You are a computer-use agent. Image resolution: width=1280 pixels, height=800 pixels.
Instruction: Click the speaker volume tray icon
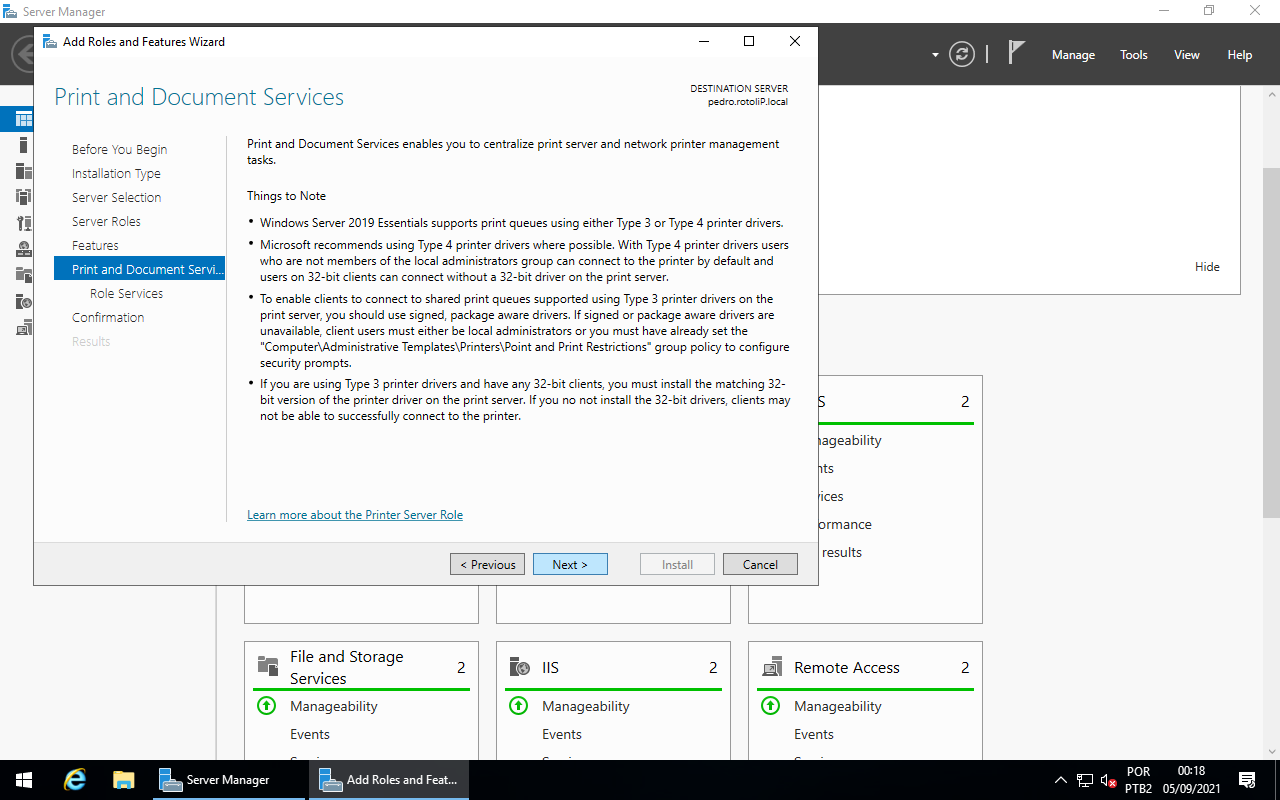(1108, 780)
